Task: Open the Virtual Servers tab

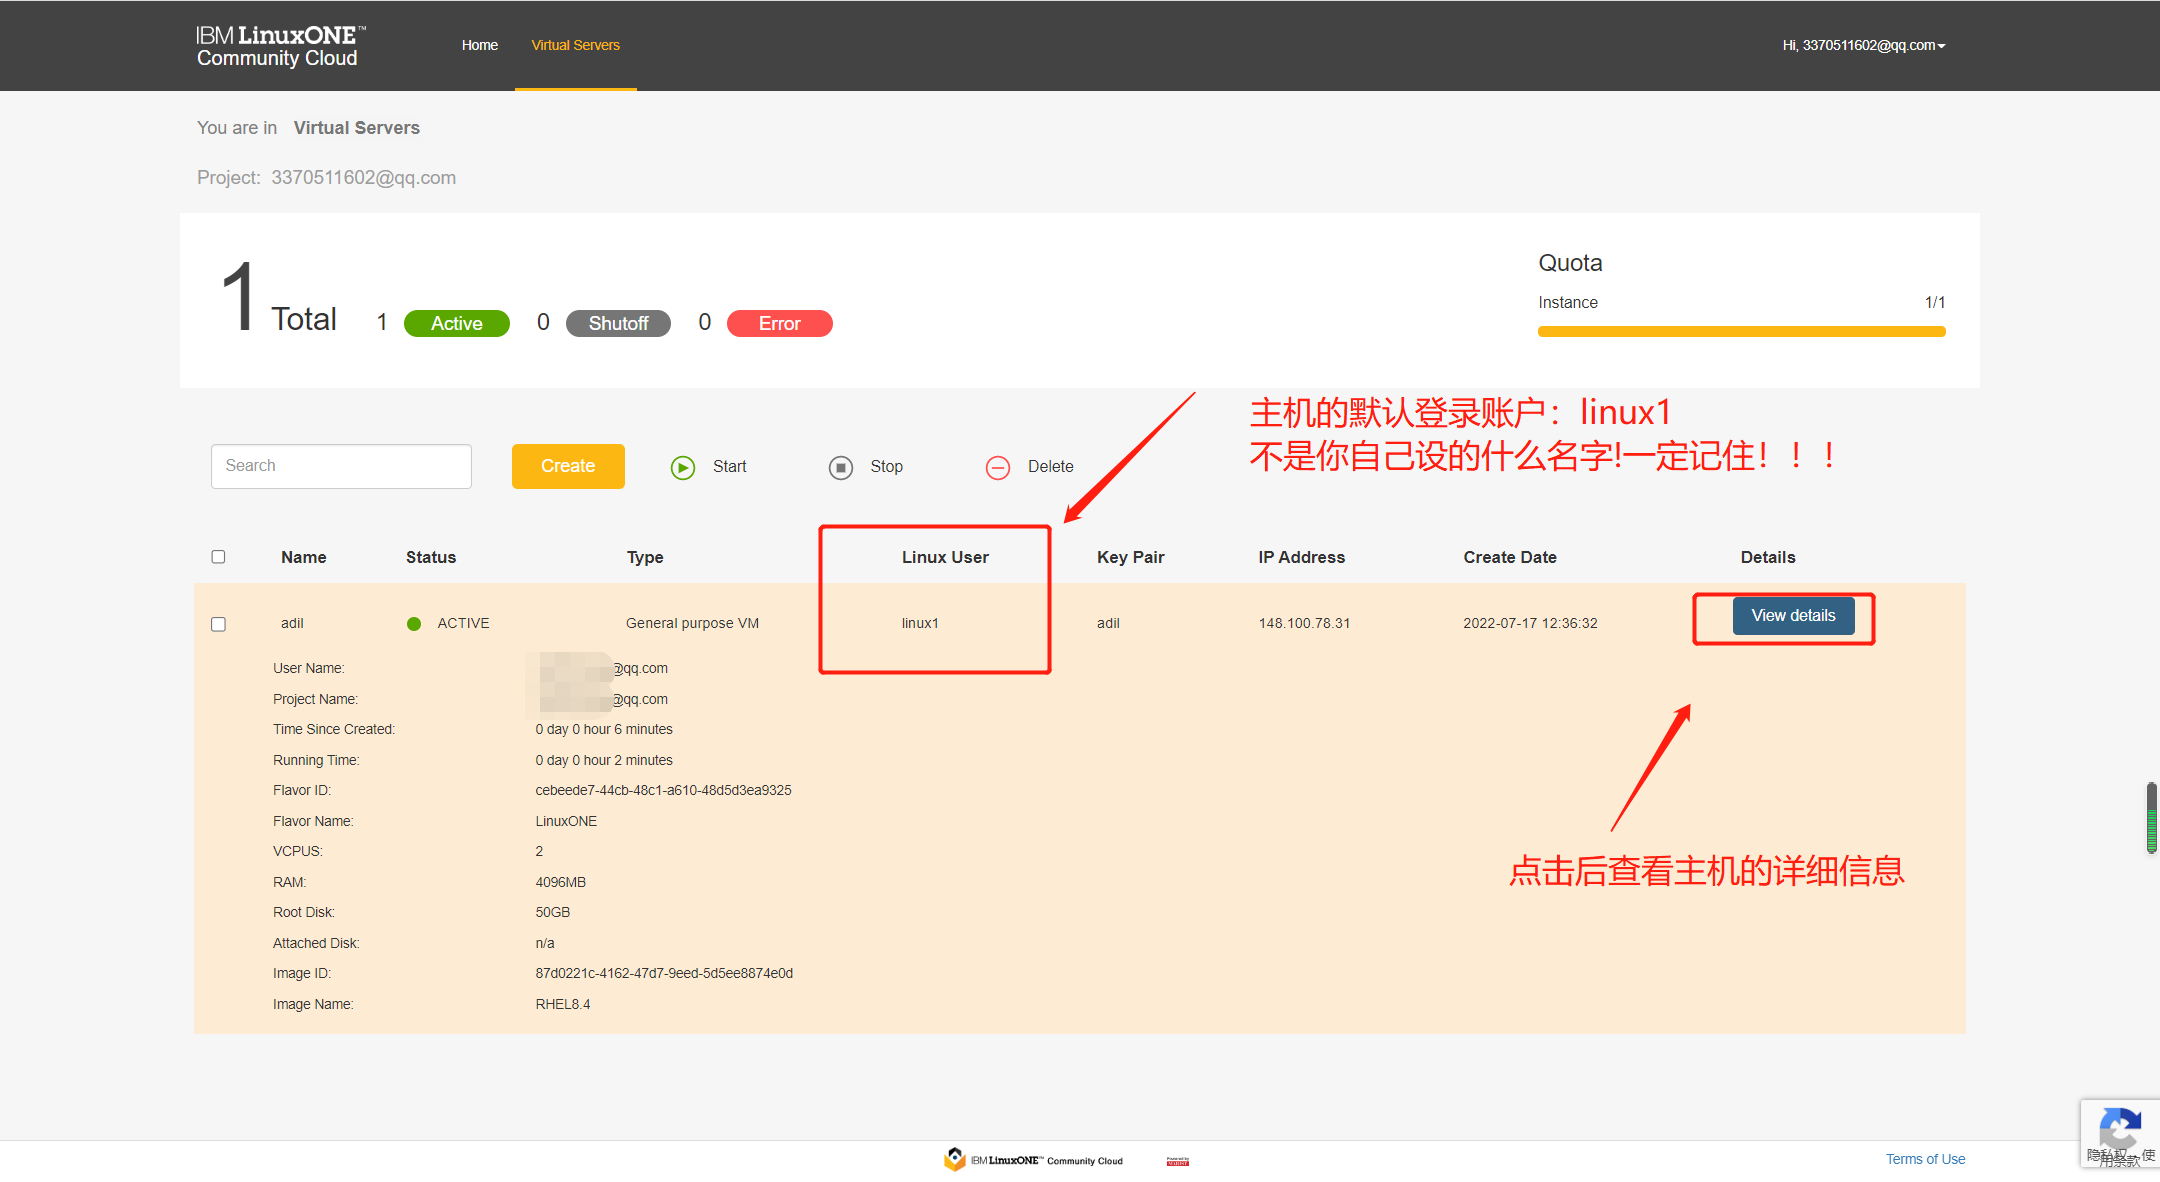Action: tap(575, 46)
